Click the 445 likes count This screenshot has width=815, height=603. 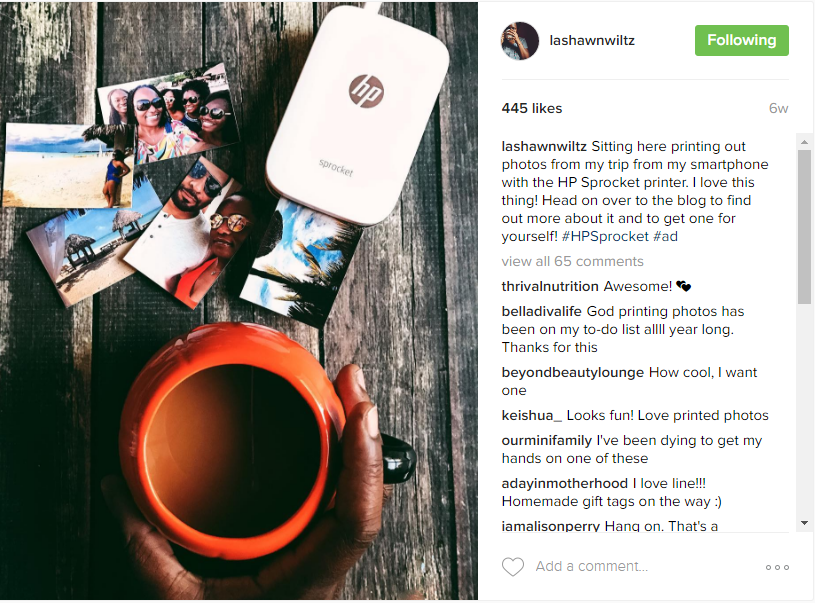pos(532,108)
